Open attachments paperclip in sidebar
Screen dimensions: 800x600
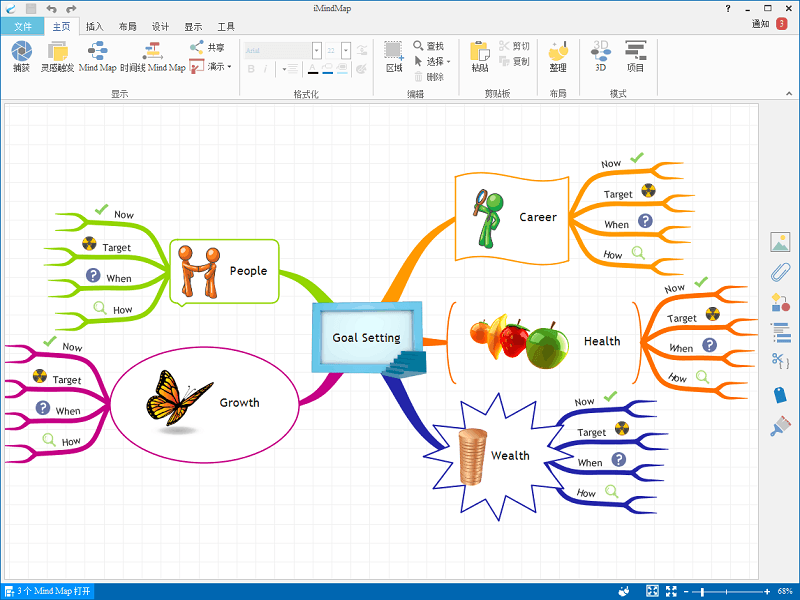pos(780,272)
